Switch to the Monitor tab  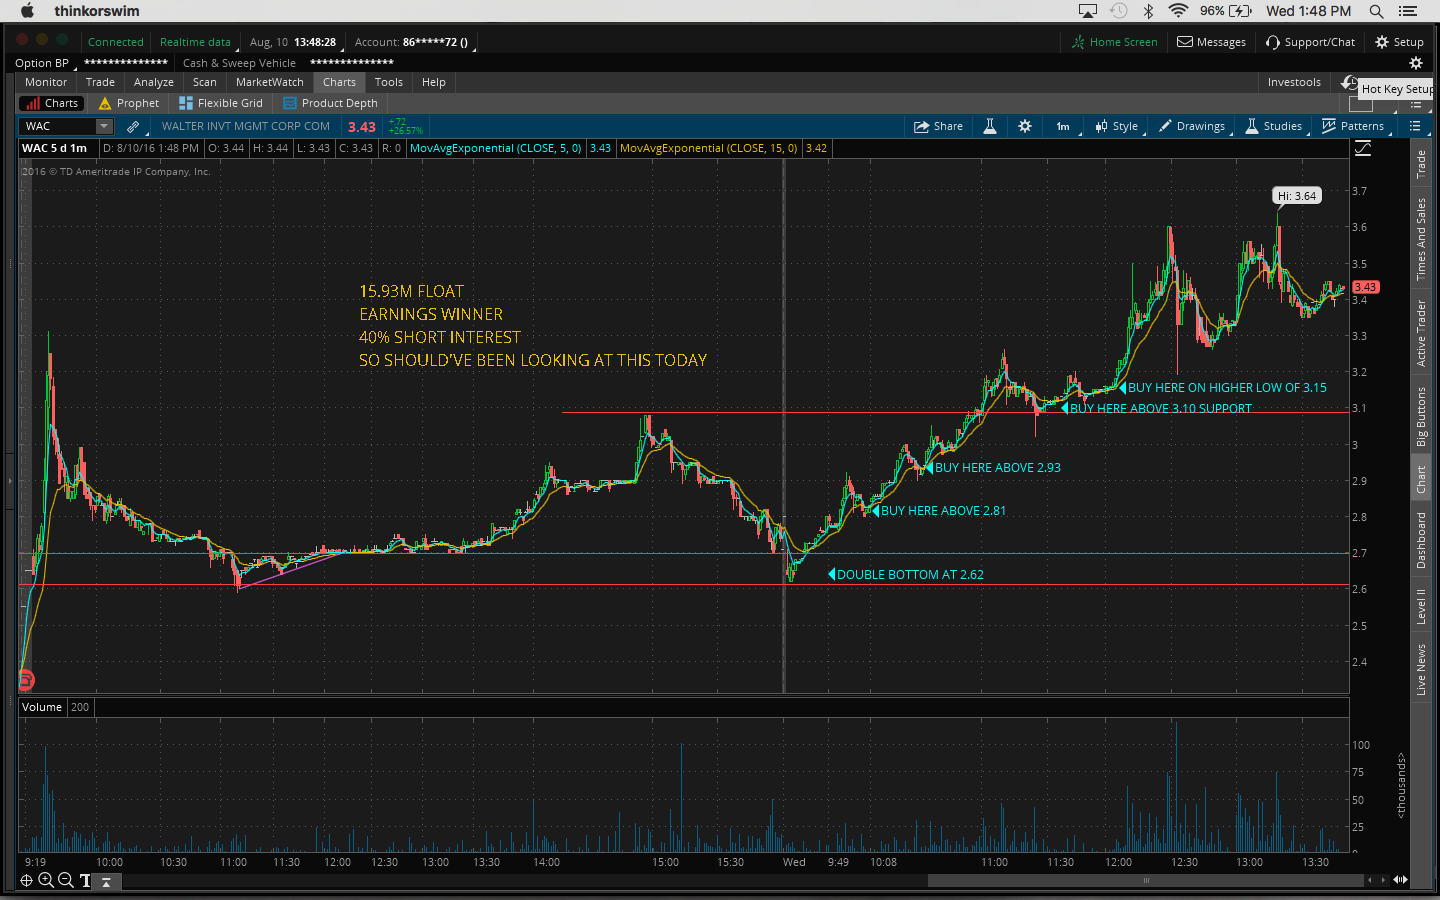(46, 82)
